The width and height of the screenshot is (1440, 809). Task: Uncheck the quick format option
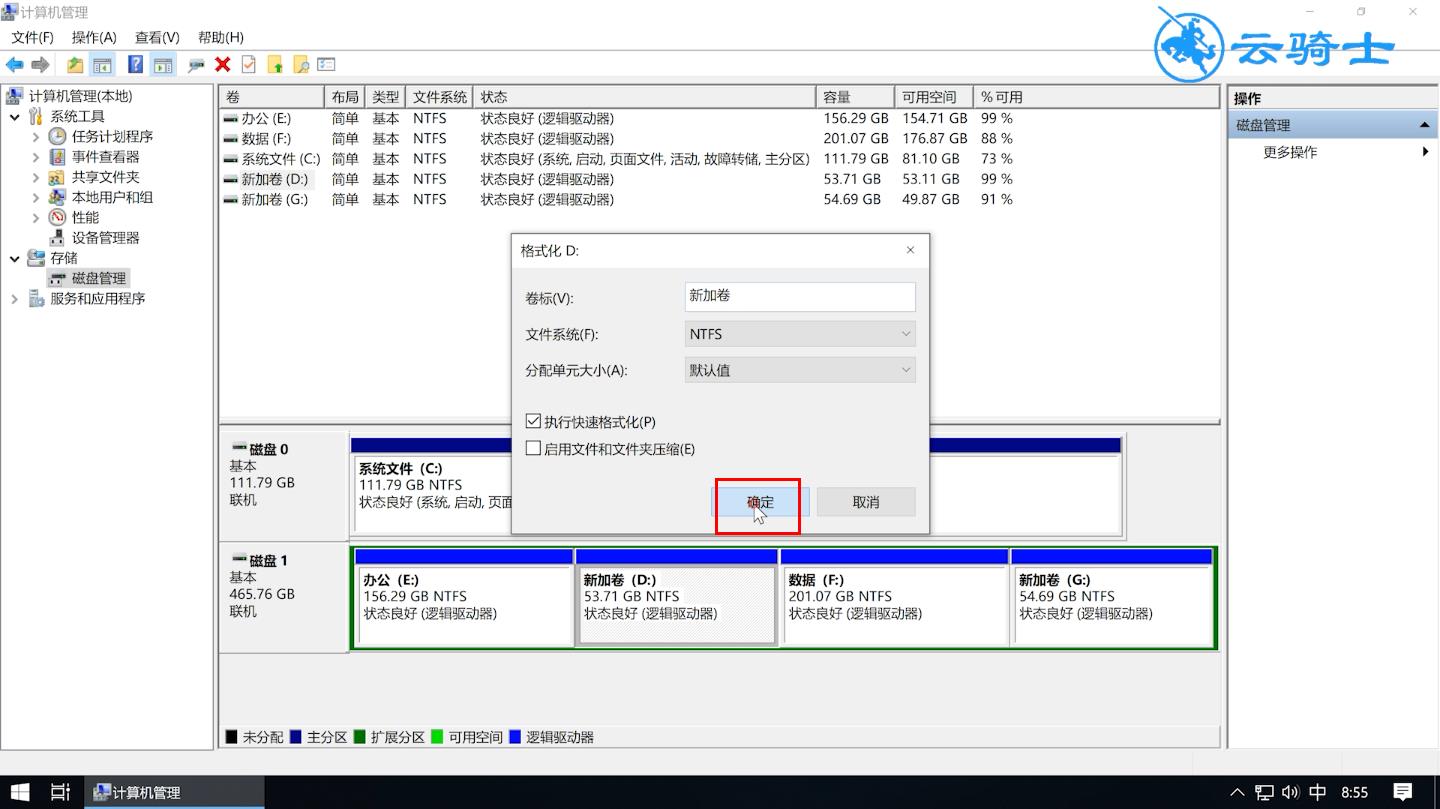pos(533,420)
